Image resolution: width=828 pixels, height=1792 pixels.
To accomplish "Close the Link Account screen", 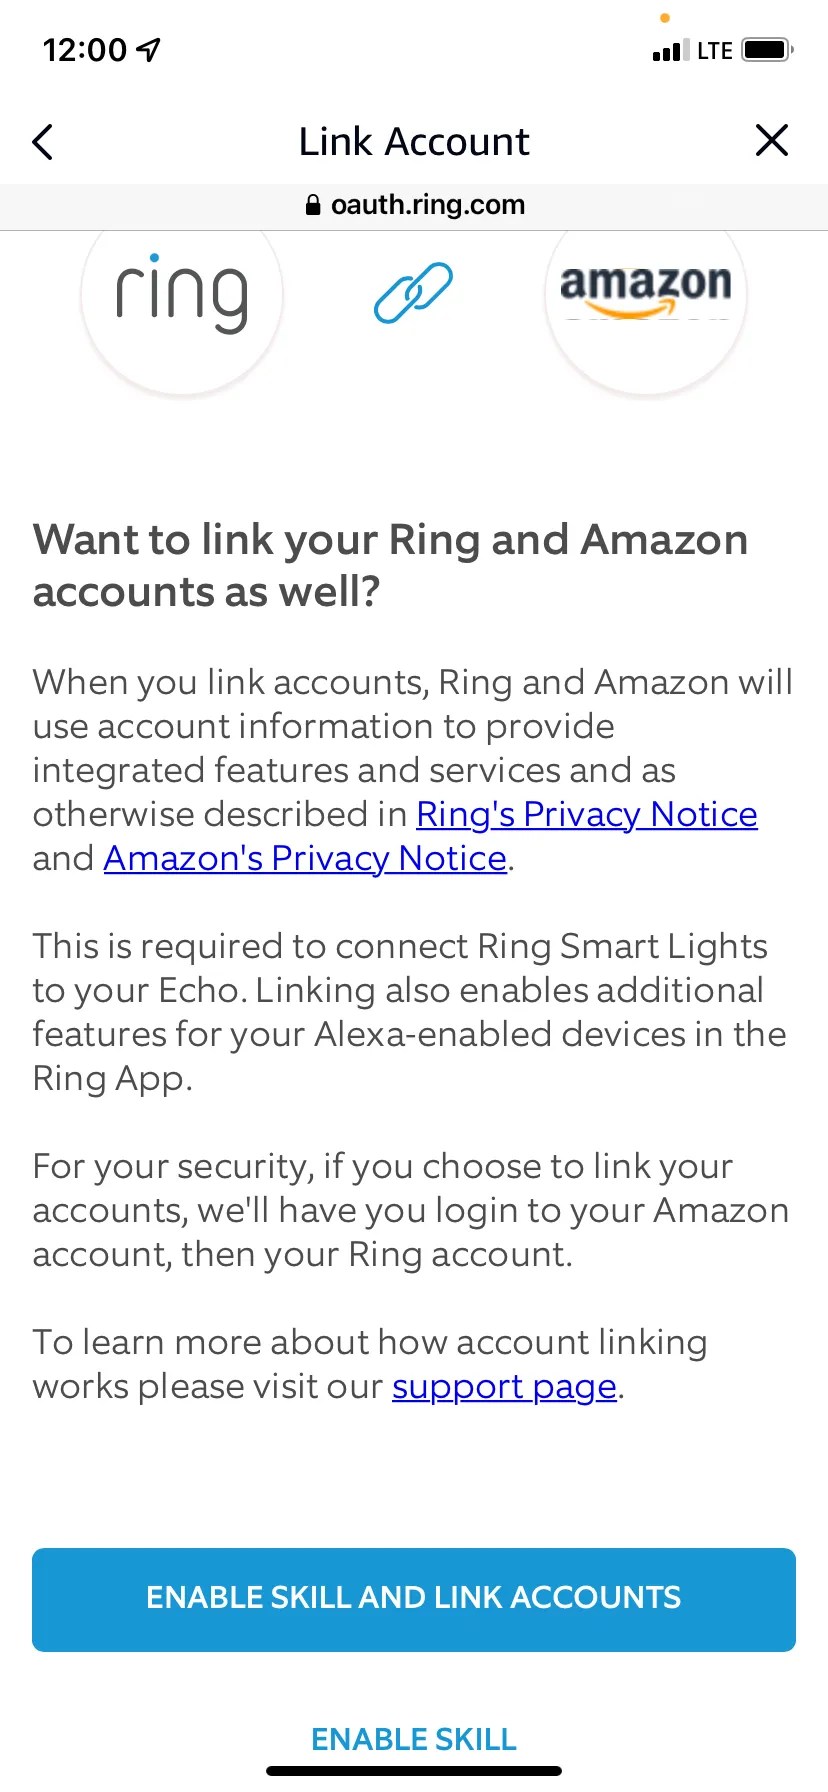I will click(771, 141).
